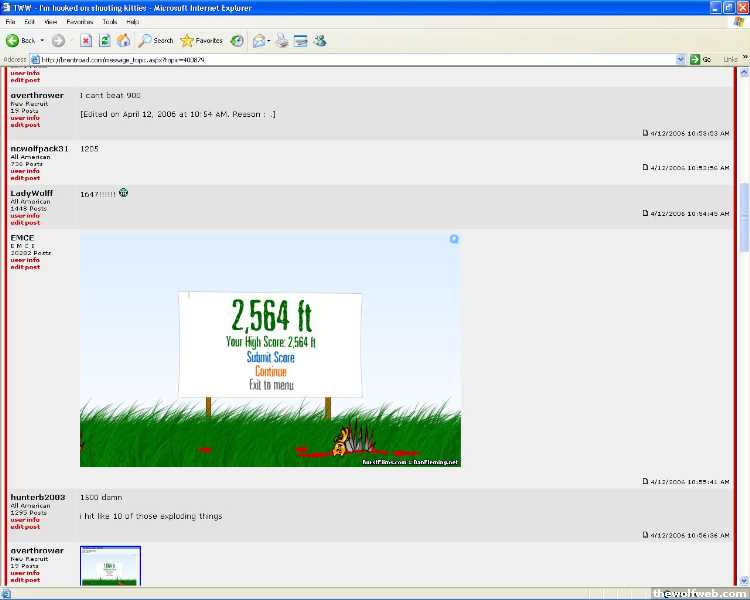Click "edit post" link under hunterb2003

click(x=25, y=527)
